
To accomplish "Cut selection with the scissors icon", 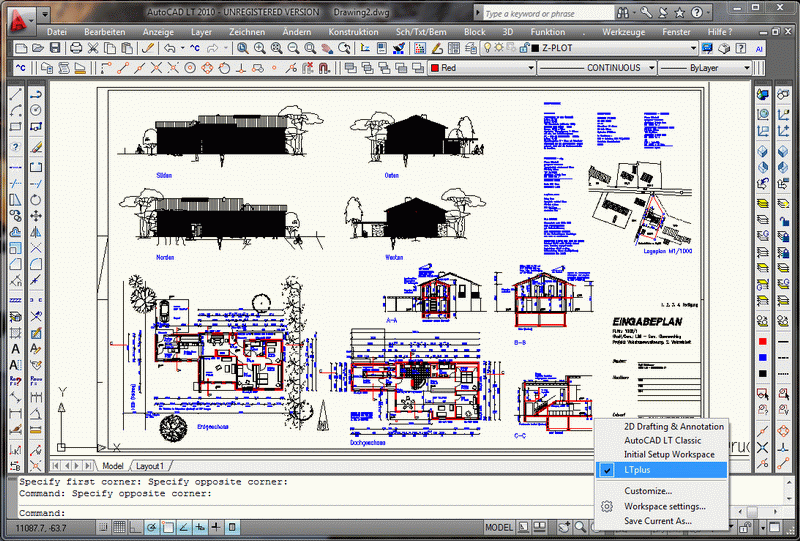I will pos(93,48).
